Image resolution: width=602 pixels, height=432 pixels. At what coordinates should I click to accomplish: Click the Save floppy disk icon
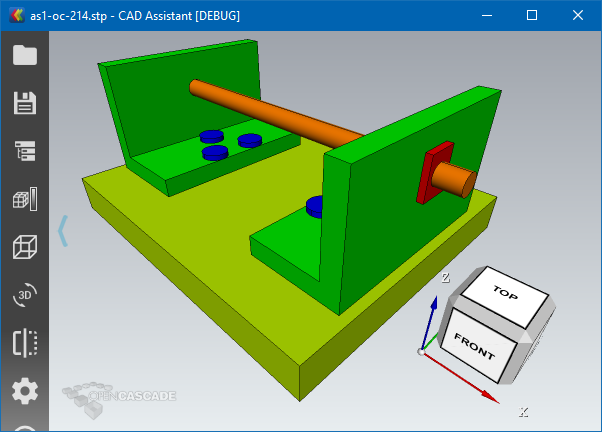[24, 102]
